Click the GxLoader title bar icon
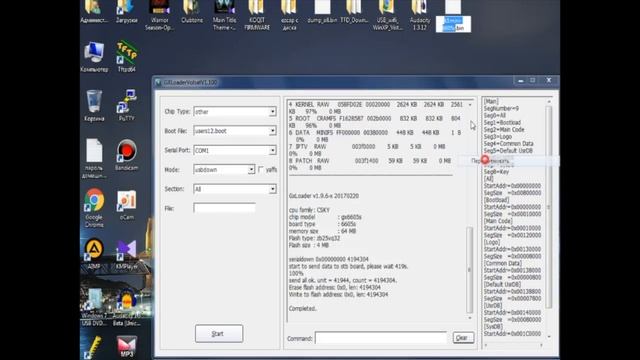Viewport: 640px width, 360px height. point(158,82)
